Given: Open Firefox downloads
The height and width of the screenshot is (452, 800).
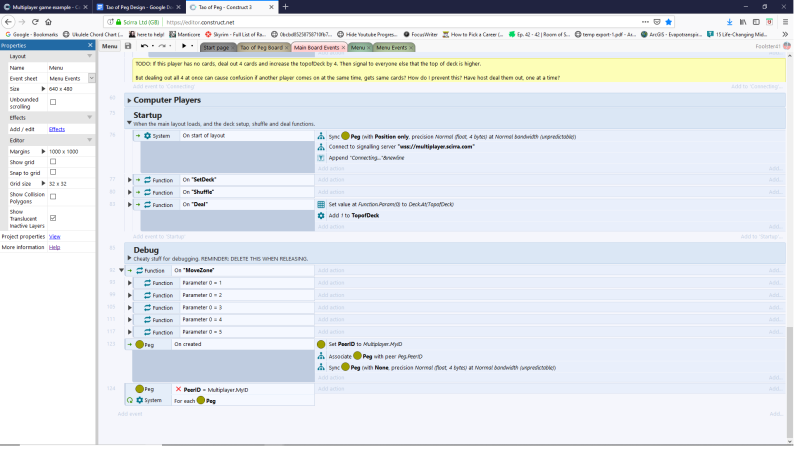Looking at the screenshot, I should pos(730,22).
